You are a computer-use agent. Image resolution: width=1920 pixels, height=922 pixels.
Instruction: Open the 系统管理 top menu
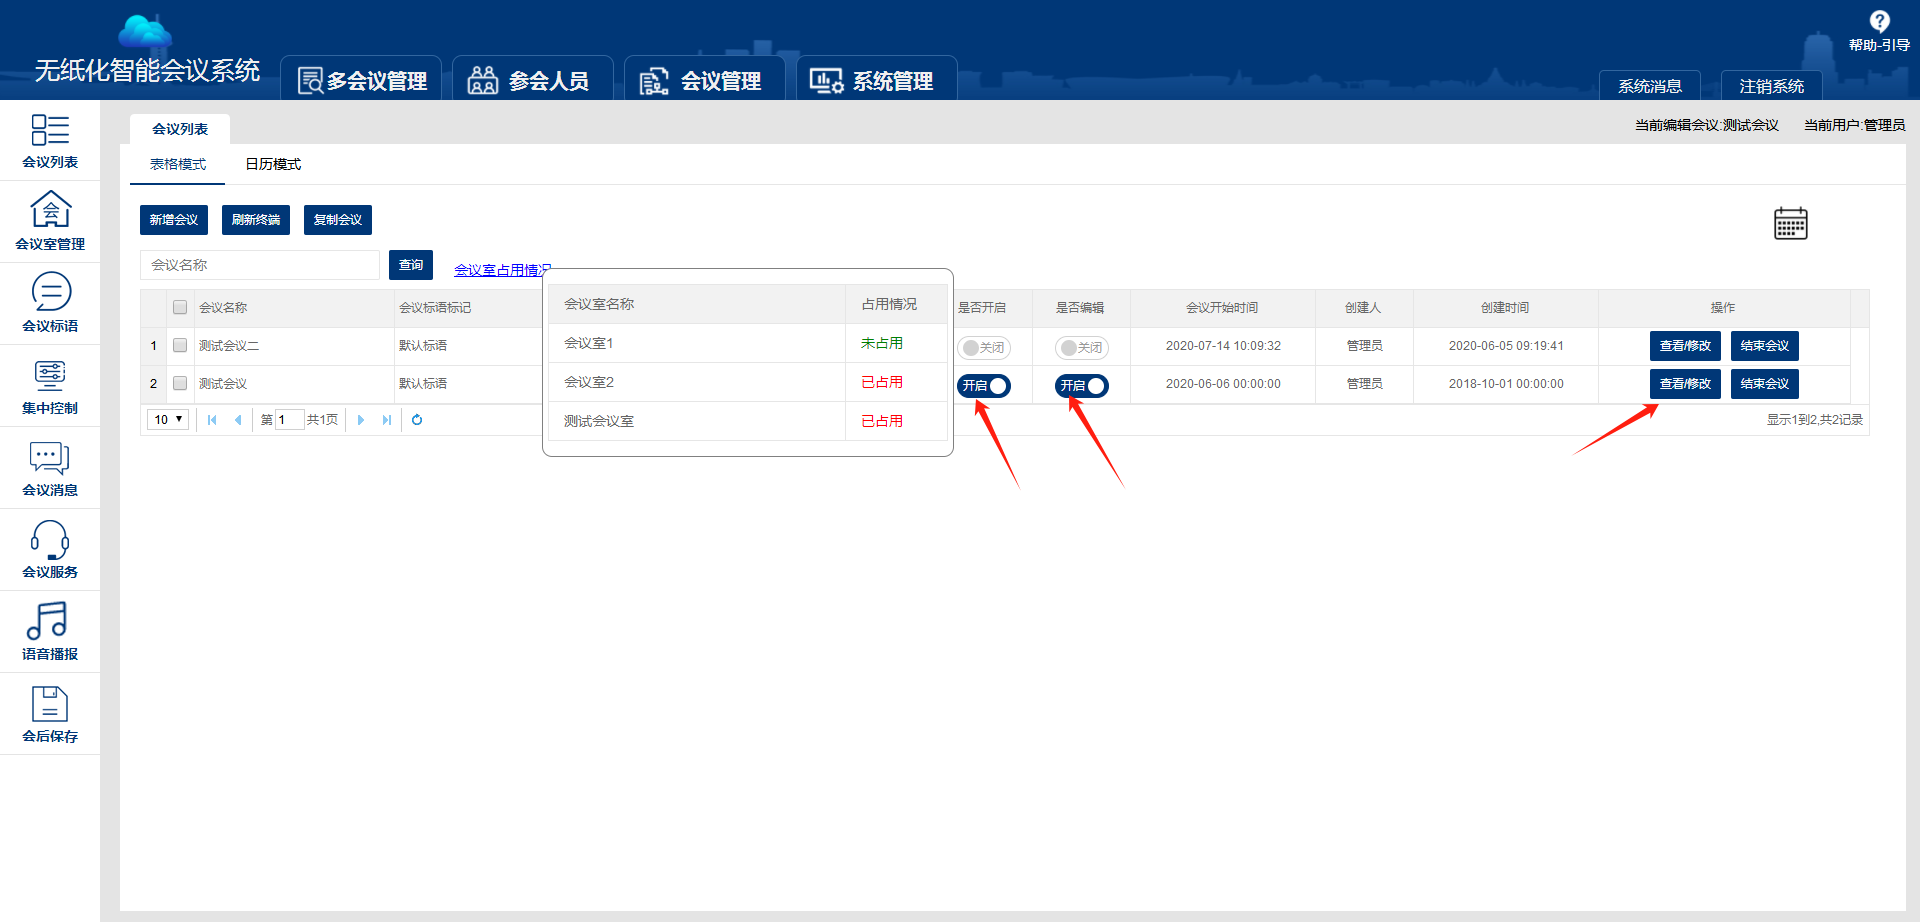tap(876, 80)
